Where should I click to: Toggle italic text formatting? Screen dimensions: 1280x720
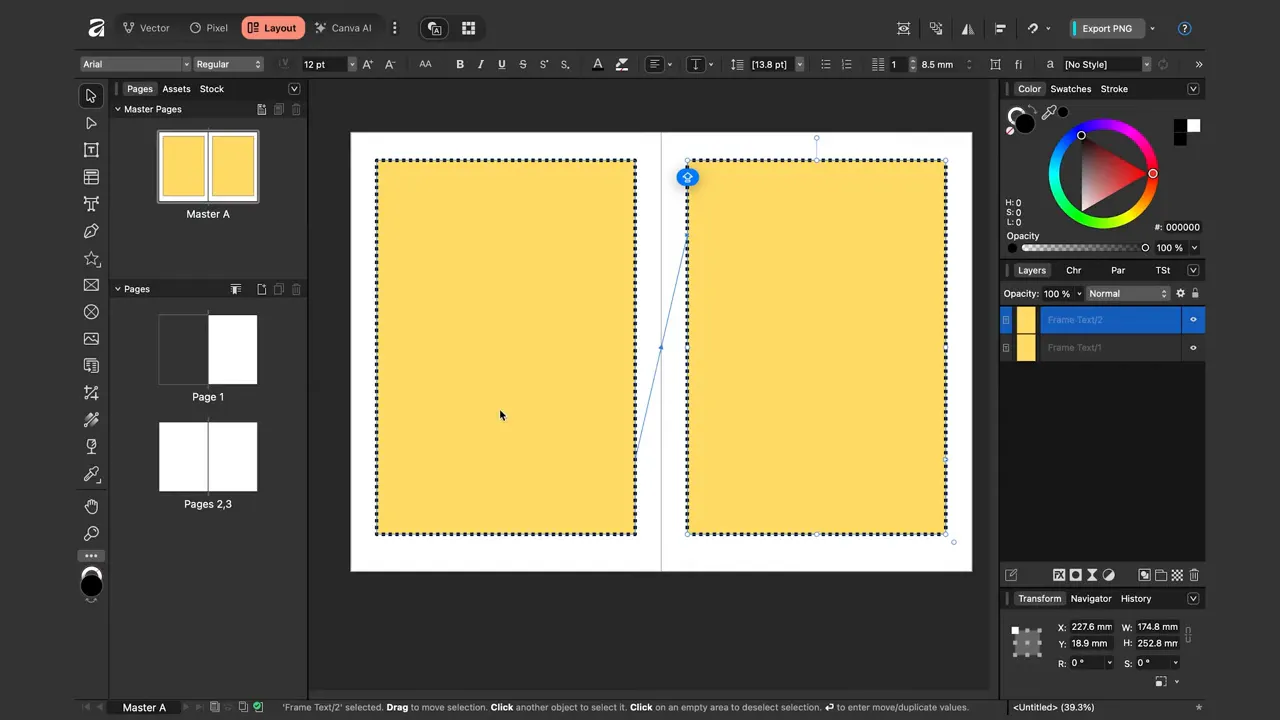point(480,64)
